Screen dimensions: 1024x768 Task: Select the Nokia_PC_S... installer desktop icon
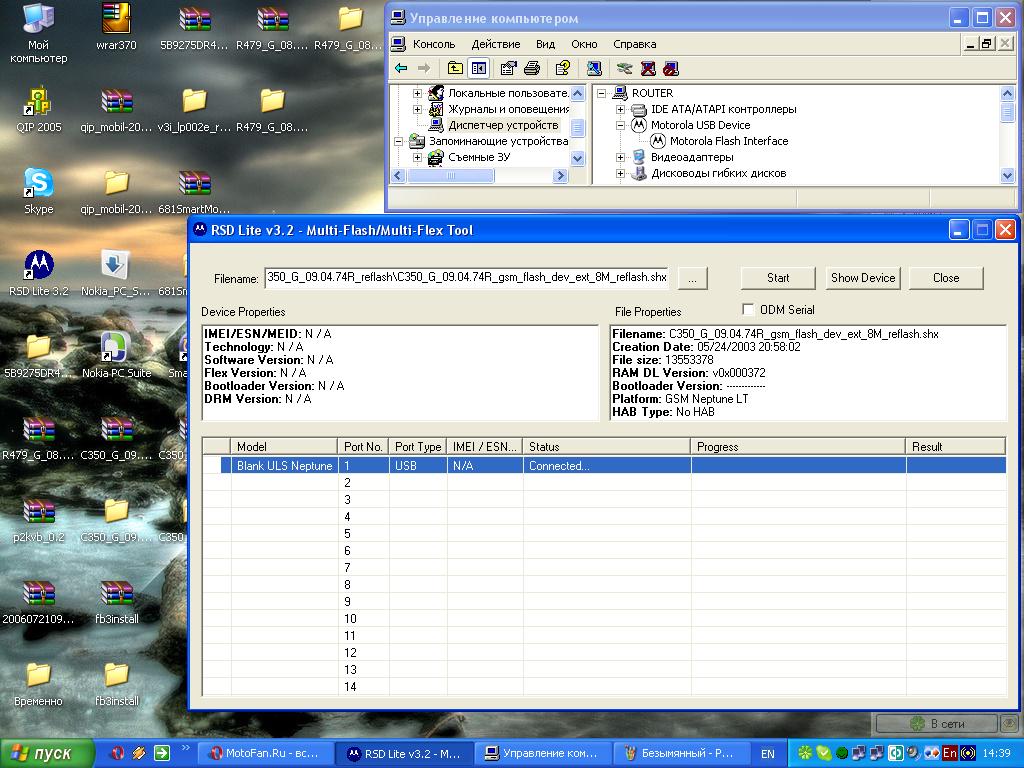point(116,274)
